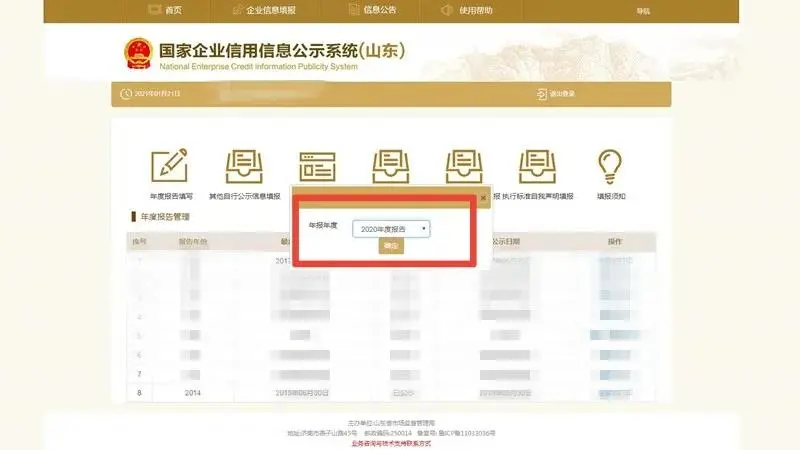
Task: Click the third form icon in the icon row
Action: 316,166
